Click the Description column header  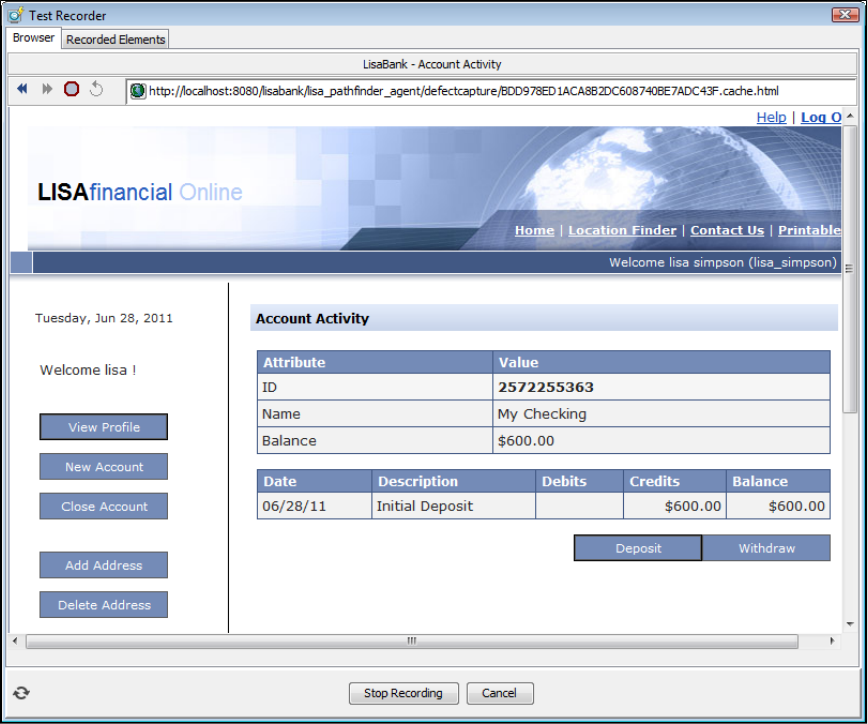(x=453, y=481)
